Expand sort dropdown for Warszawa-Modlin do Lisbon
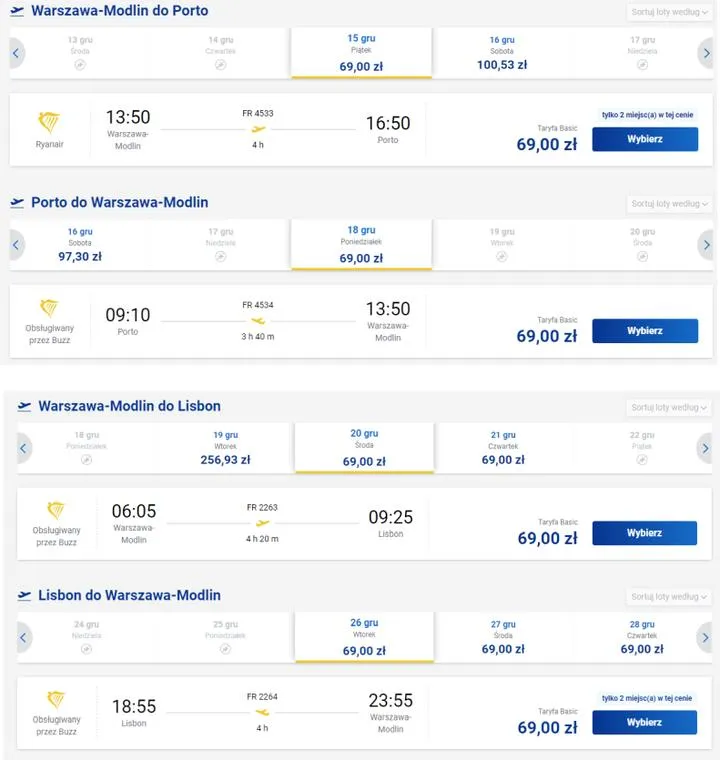The height and width of the screenshot is (760, 720). [x=669, y=408]
